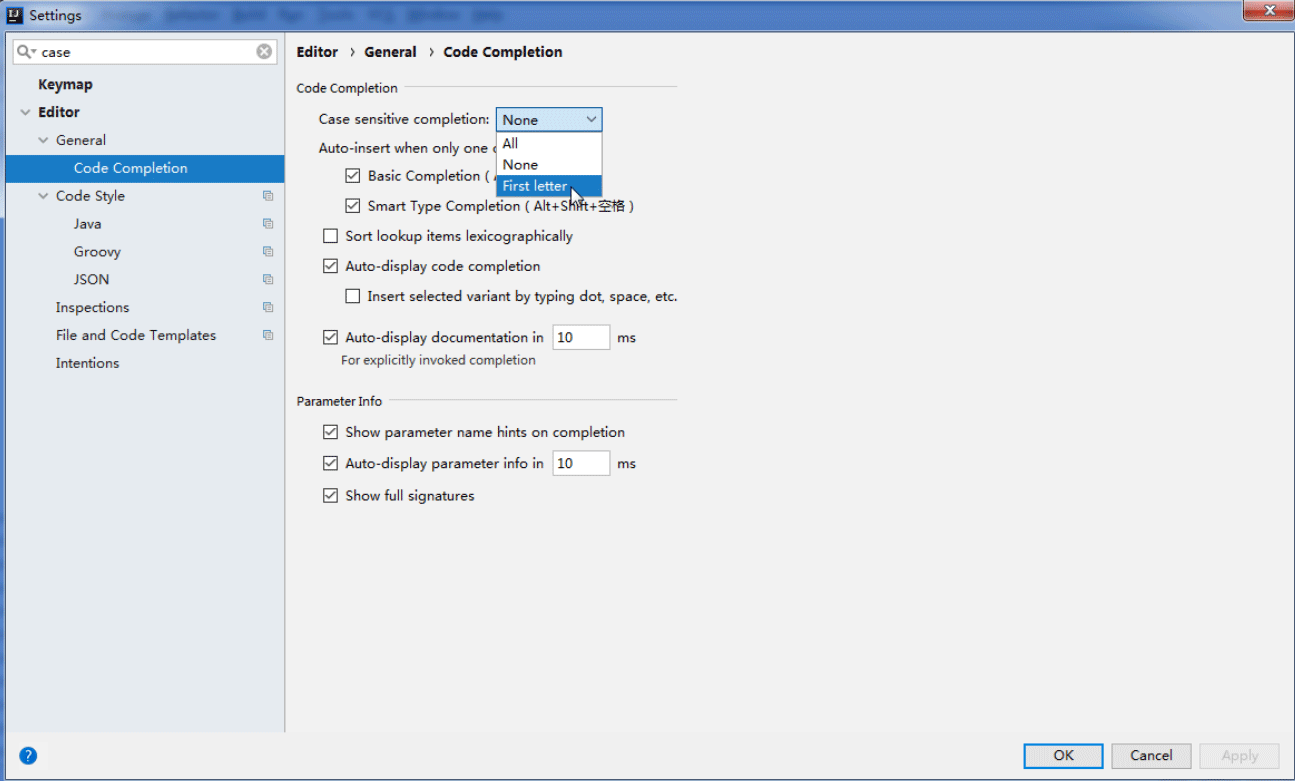Disable Show full signatures
The width and height of the screenshot is (1295, 781).
point(330,496)
